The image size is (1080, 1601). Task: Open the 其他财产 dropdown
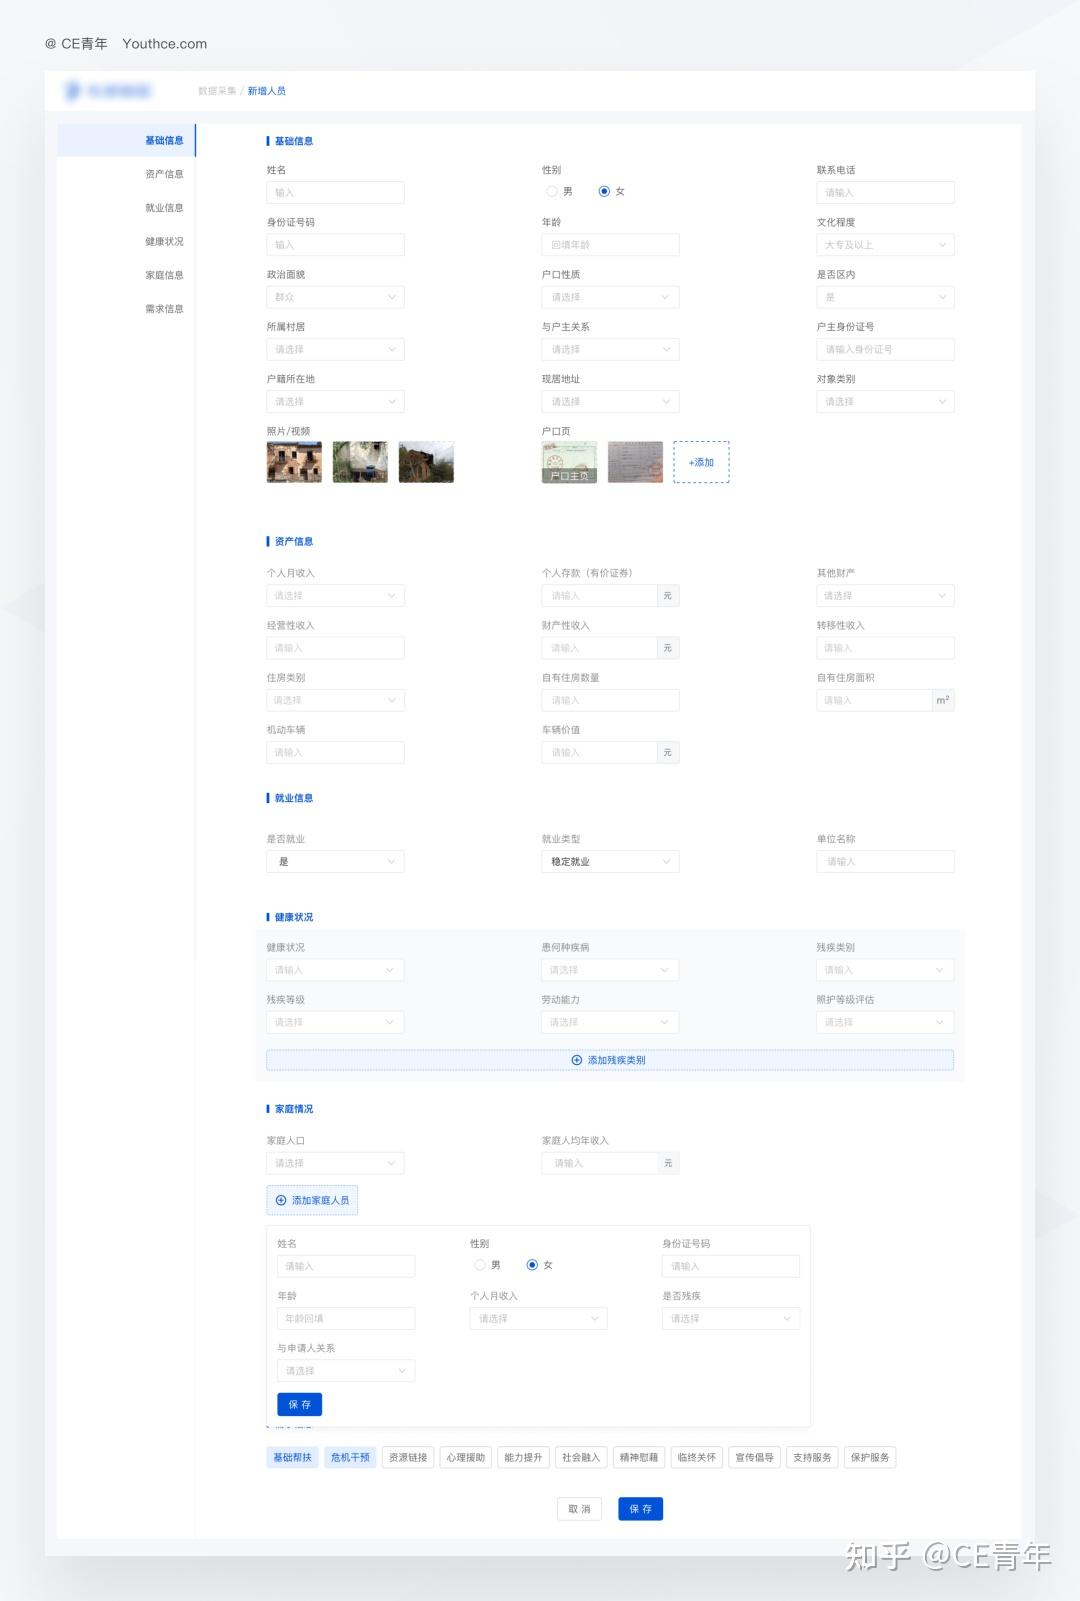885,596
